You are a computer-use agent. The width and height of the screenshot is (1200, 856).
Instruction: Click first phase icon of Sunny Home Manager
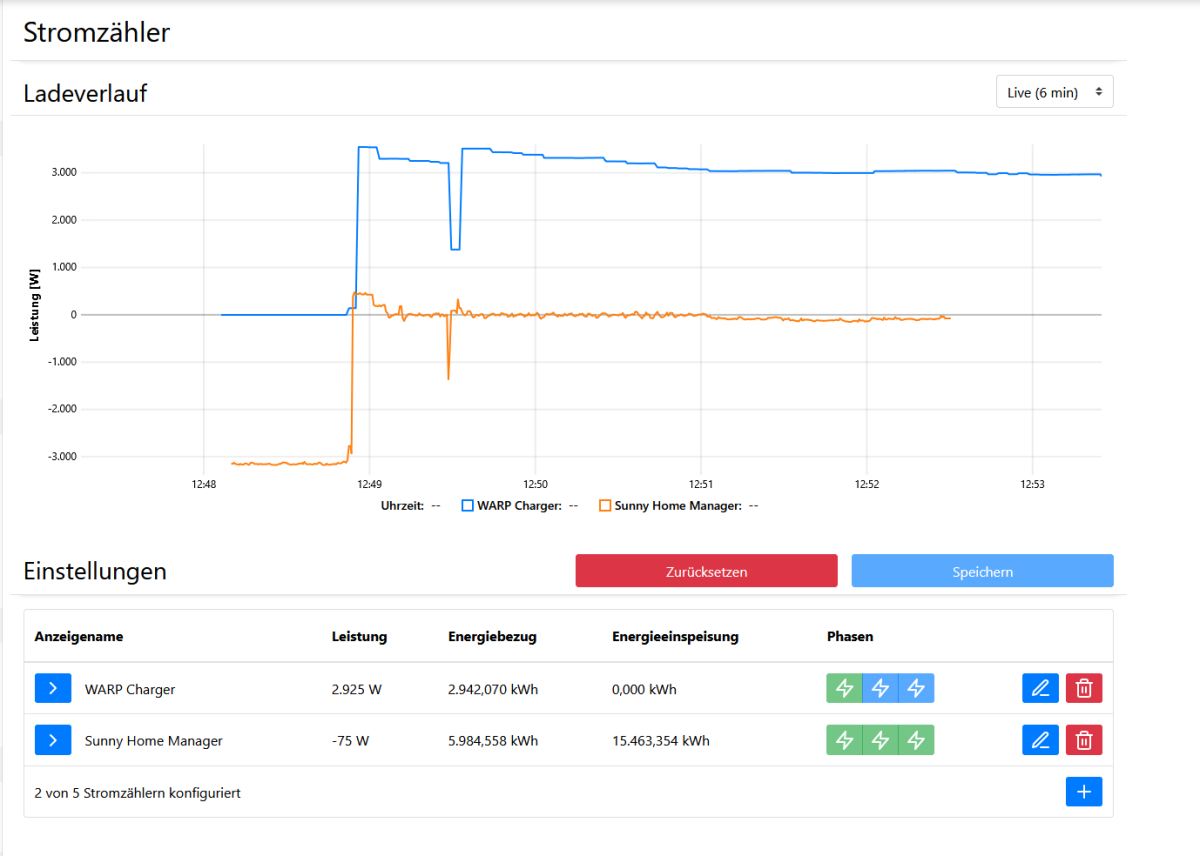[x=844, y=740]
